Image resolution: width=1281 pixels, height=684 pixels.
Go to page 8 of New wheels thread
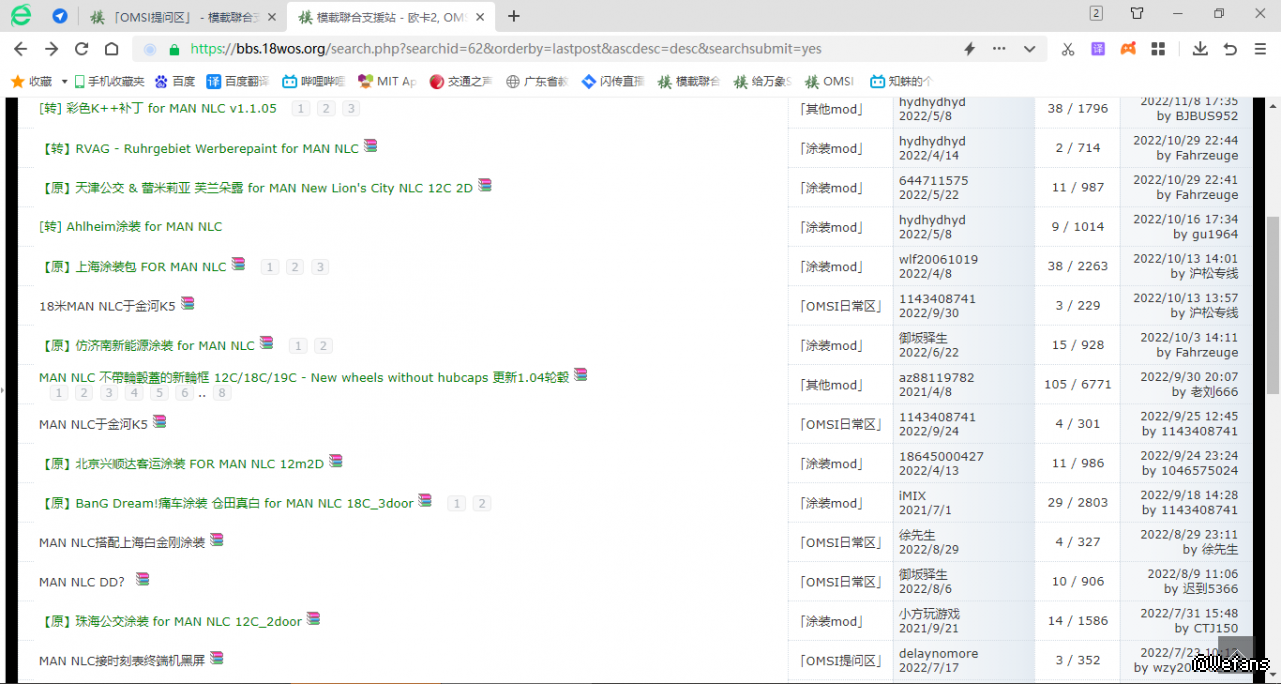[x=222, y=393]
